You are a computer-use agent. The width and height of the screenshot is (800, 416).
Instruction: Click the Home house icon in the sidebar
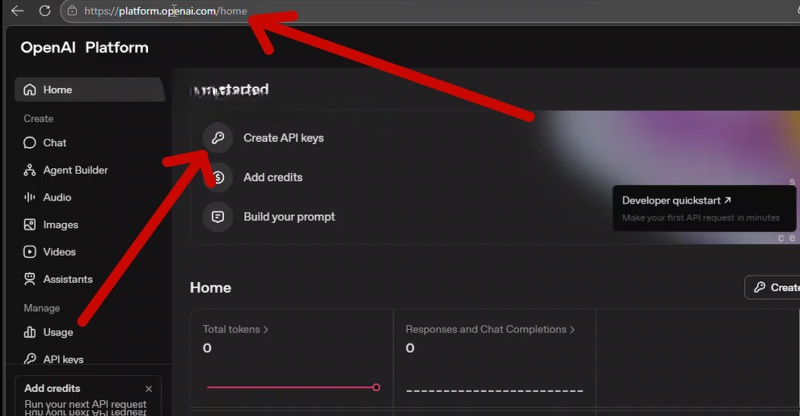coord(30,90)
